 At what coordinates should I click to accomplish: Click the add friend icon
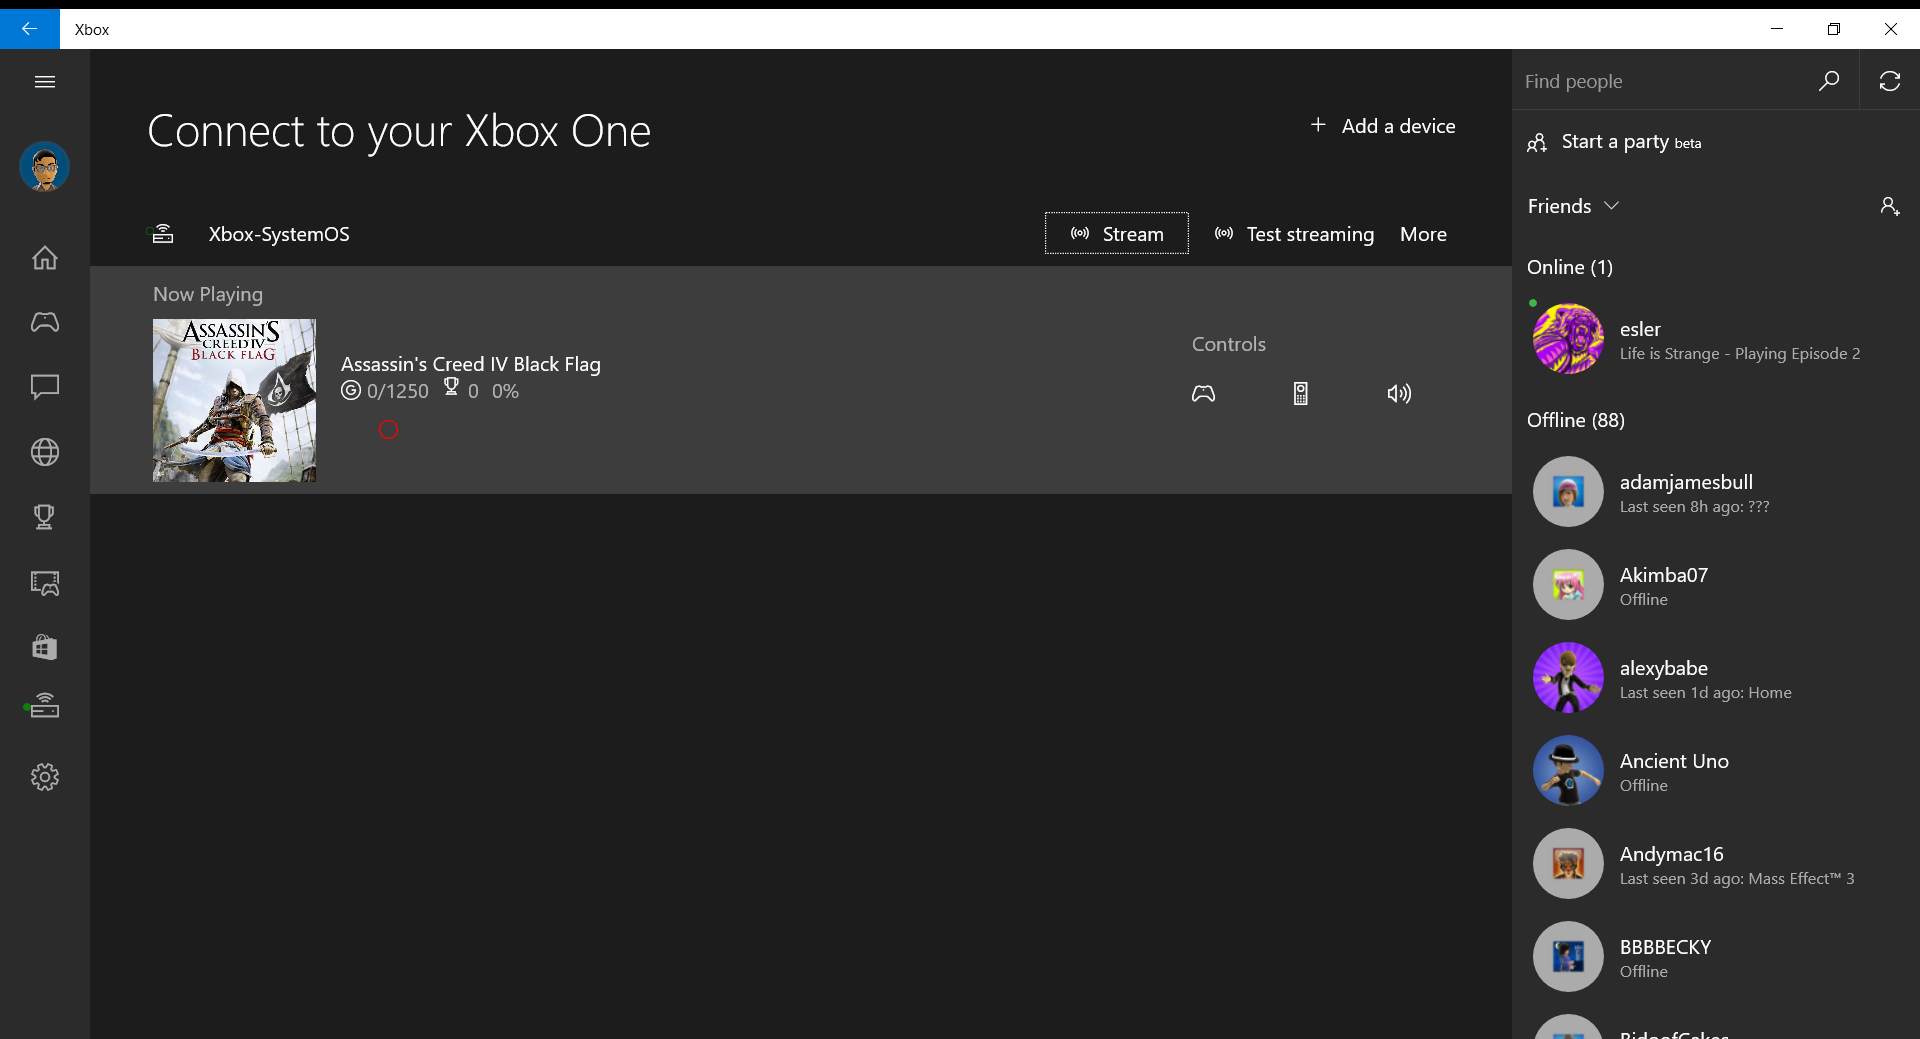[x=1890, y=206]
